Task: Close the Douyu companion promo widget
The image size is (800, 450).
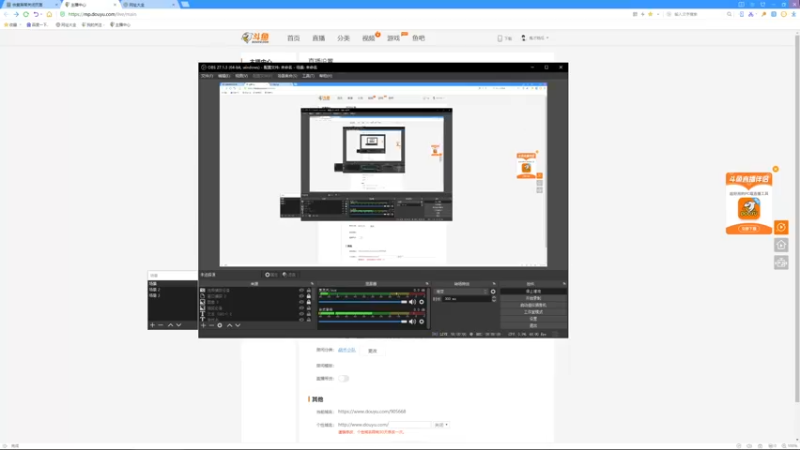Action: point(776,169)
